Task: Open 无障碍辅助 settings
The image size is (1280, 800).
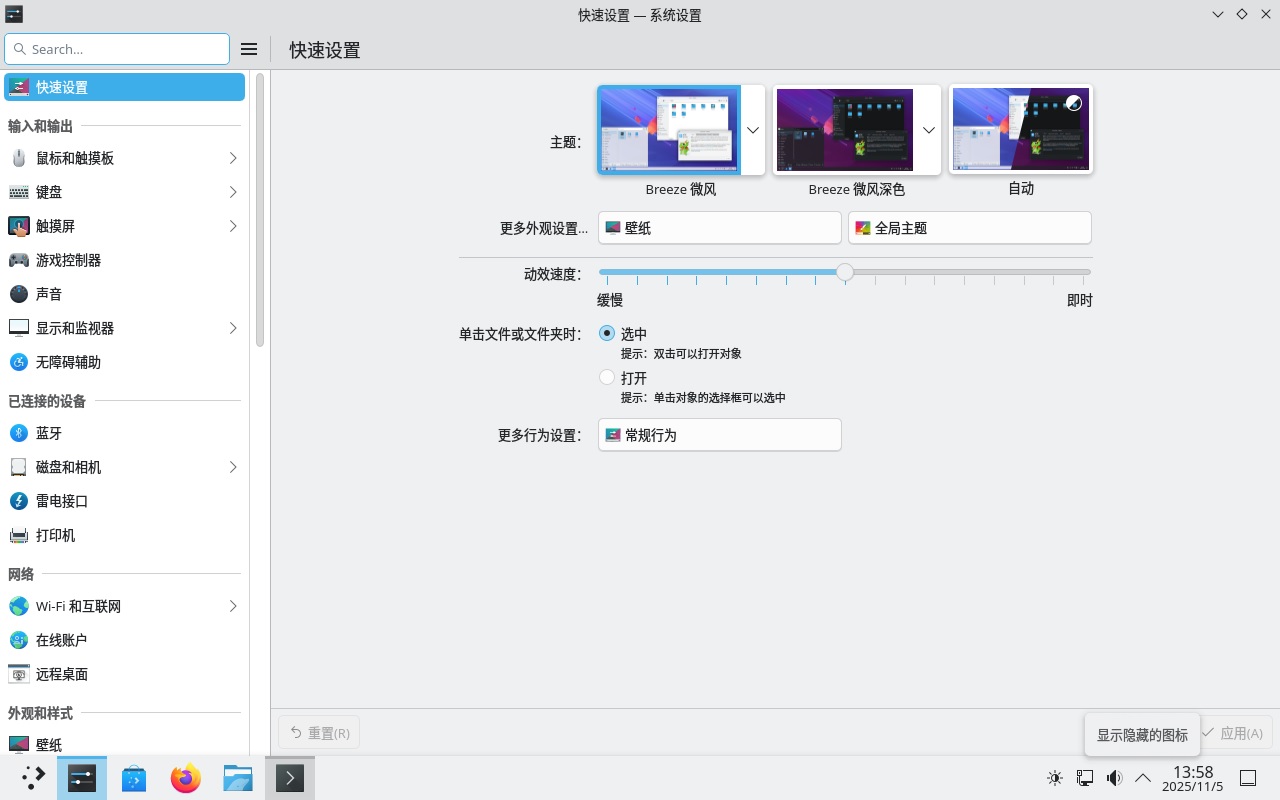Action: (65, 362)
